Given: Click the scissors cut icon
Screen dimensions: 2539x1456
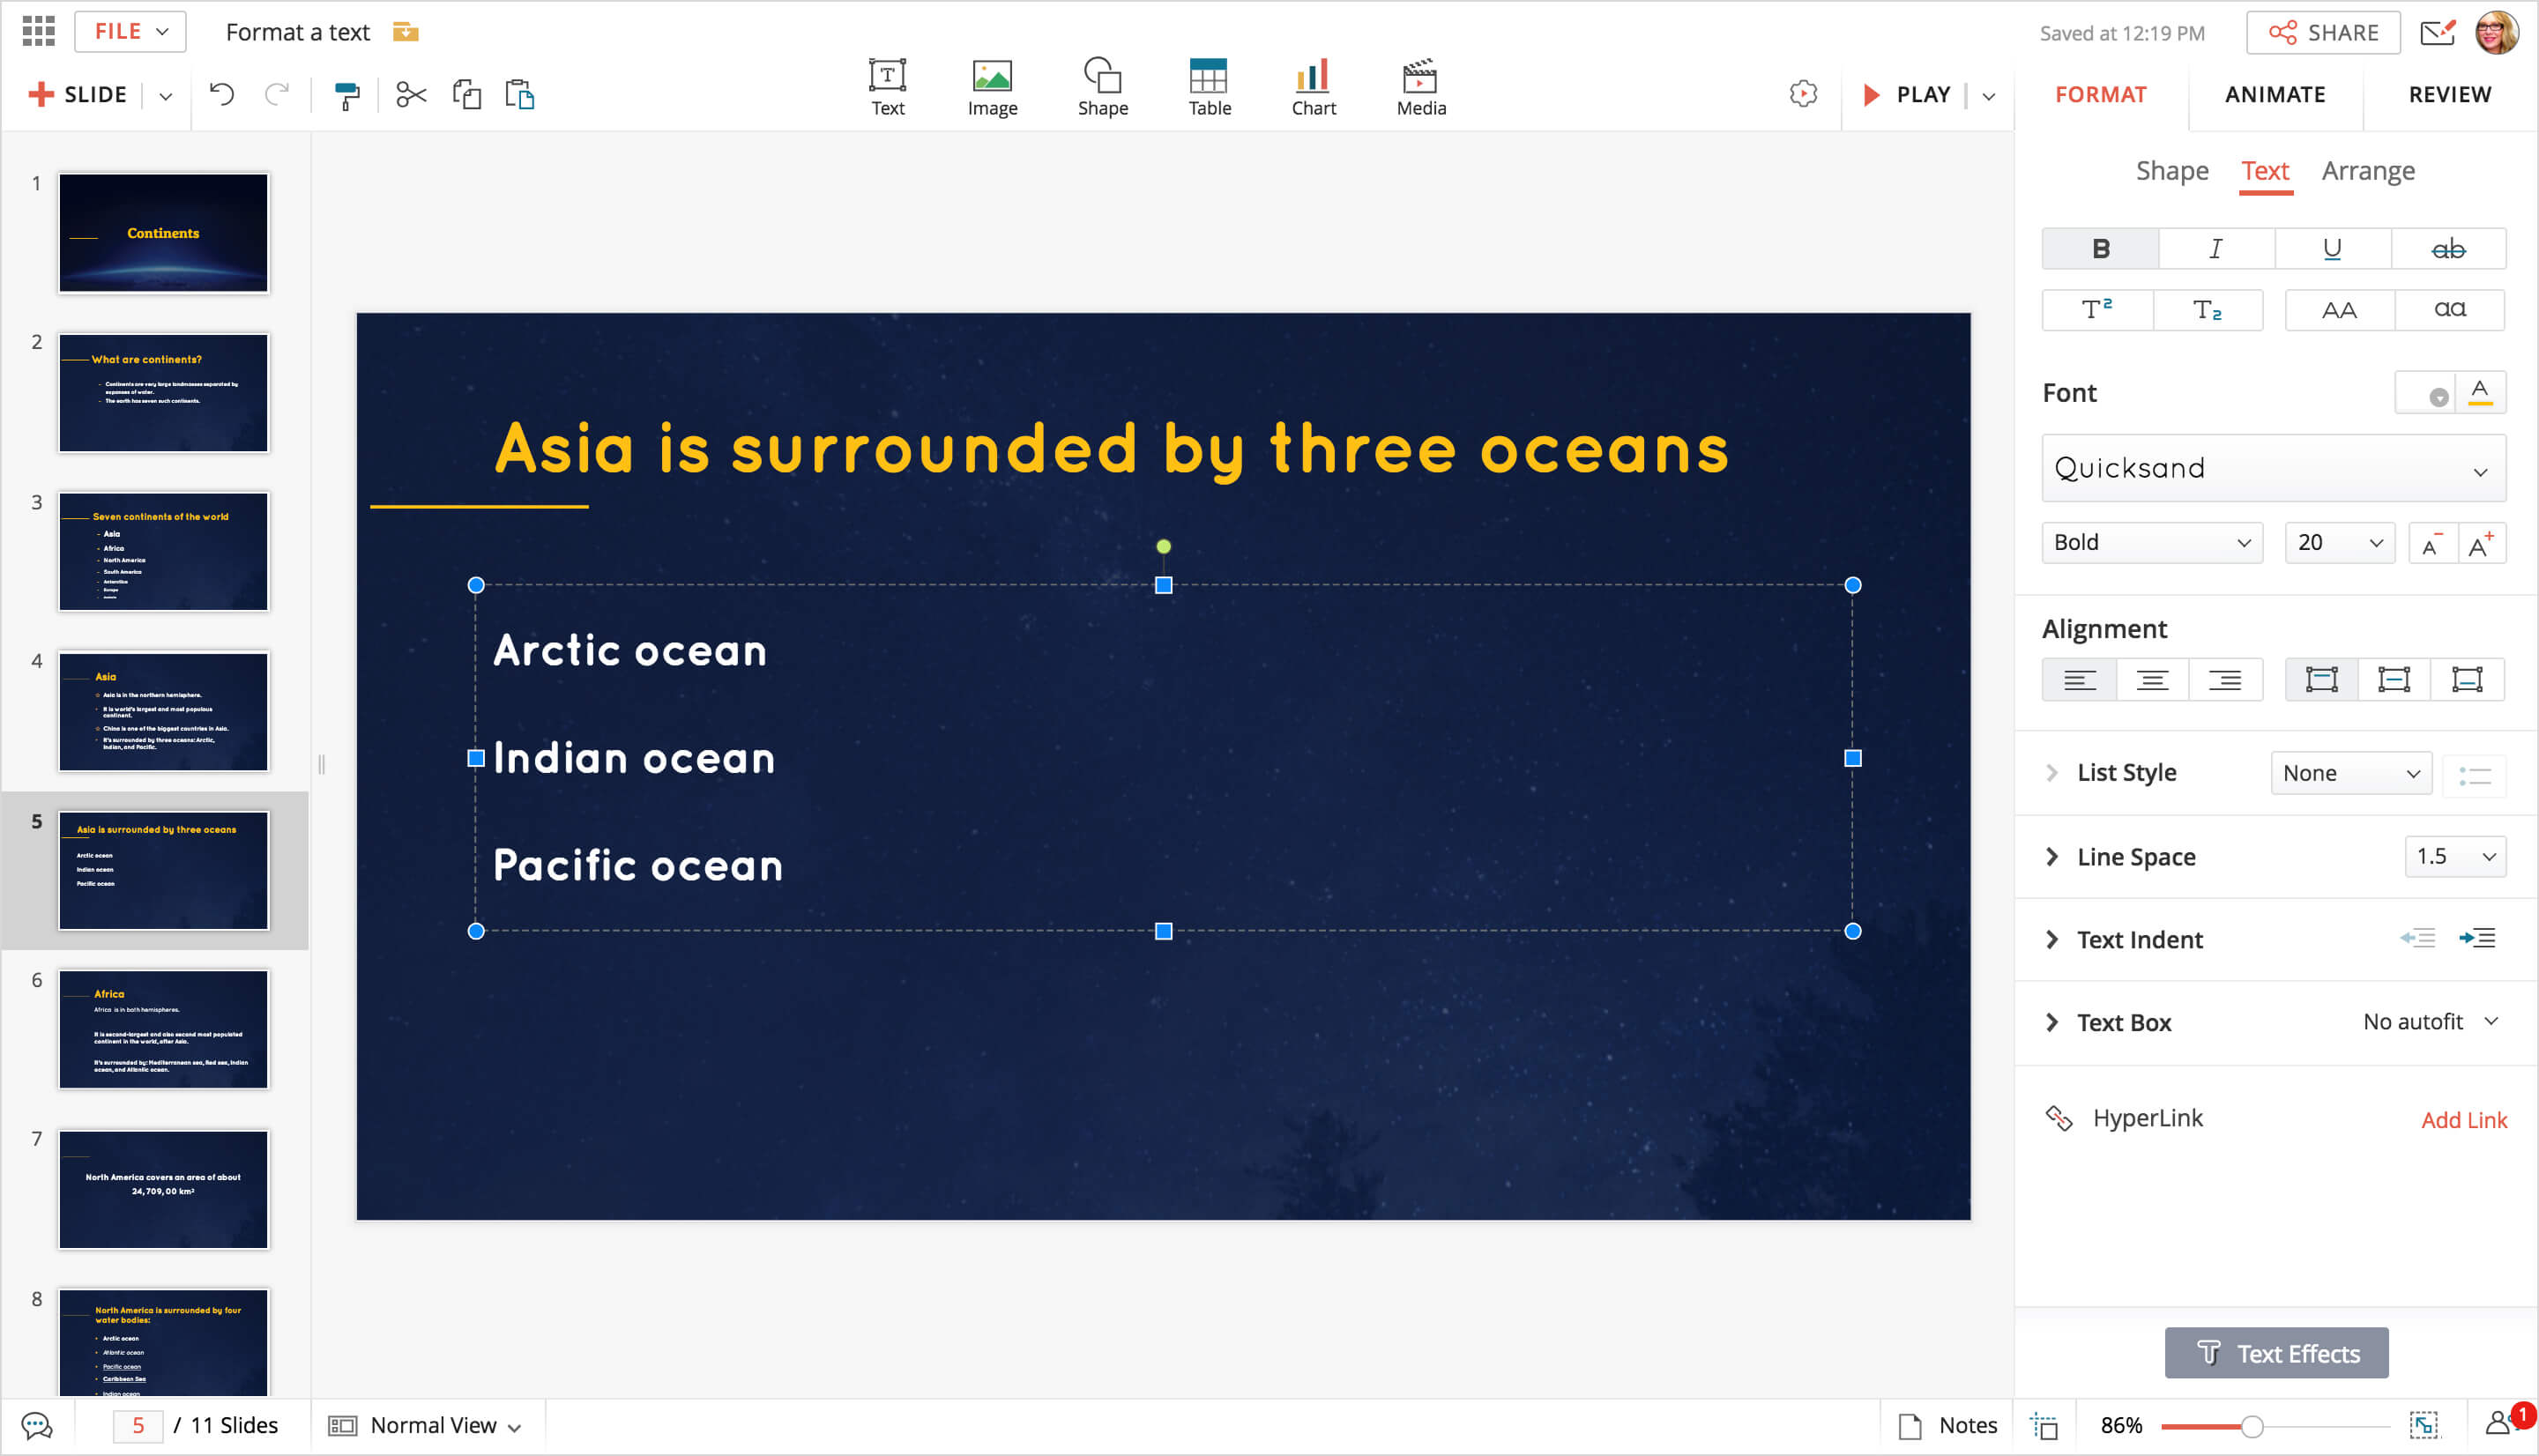Looking at the screenshot, I should (411, 95).
